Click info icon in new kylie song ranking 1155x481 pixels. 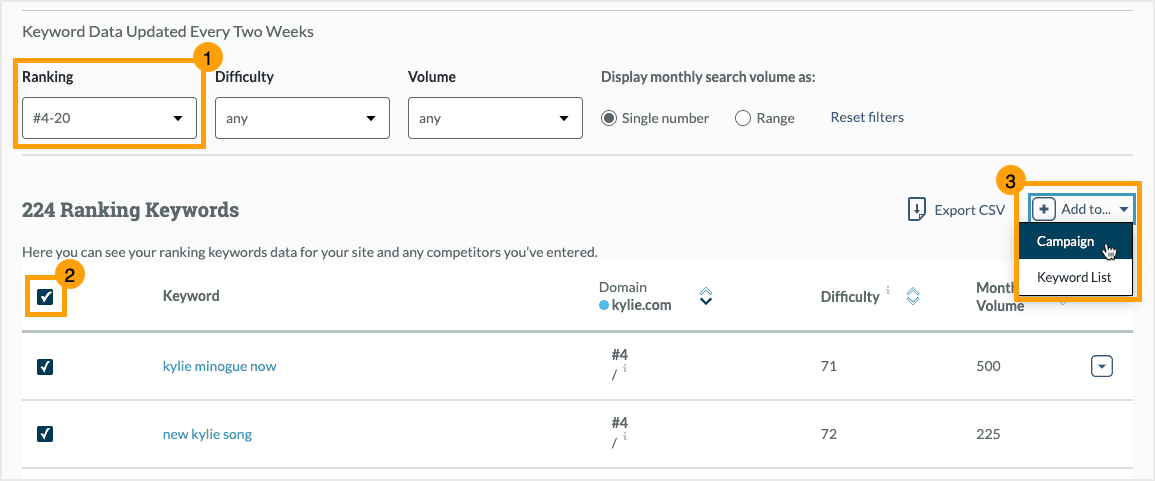click(625, 436)
